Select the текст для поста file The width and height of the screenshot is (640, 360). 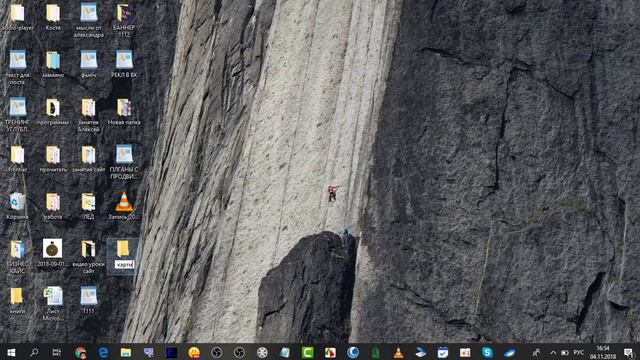(x=17, y=68)
